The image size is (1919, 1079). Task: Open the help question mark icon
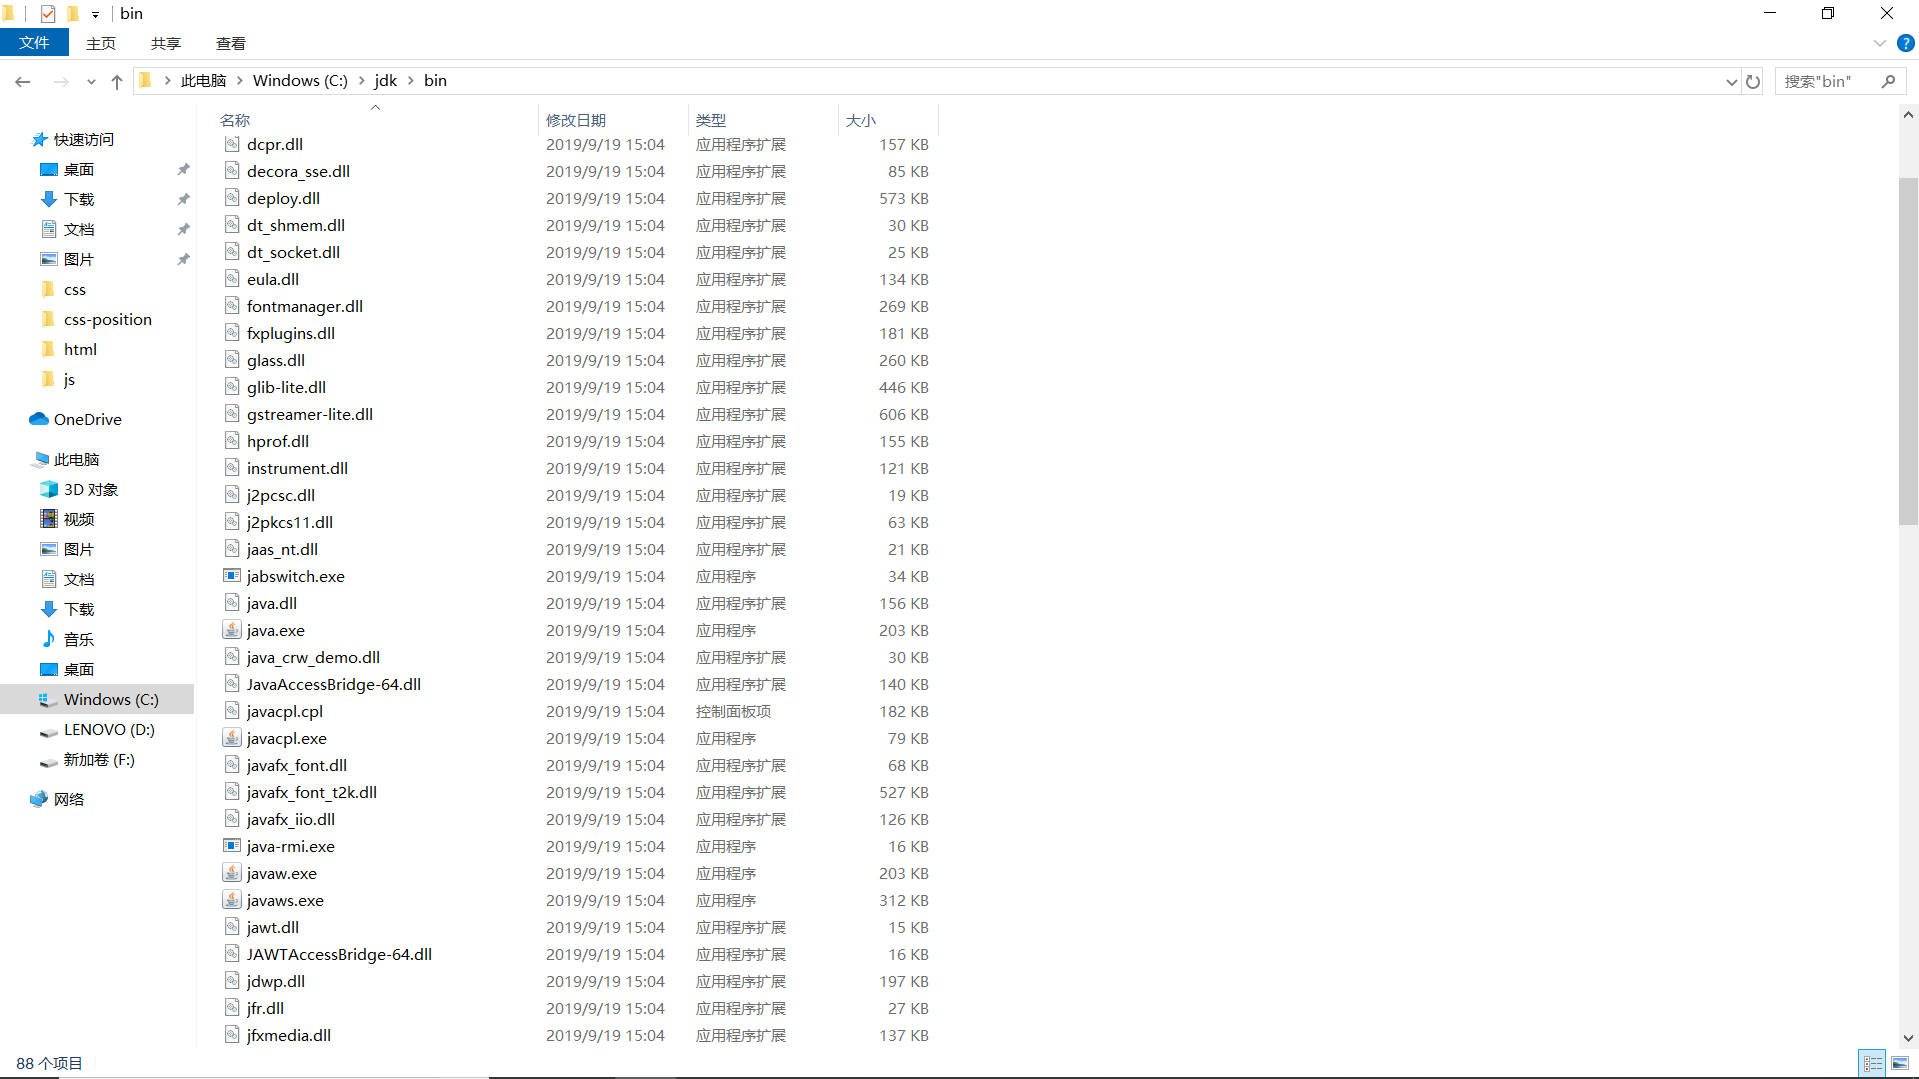click(1906, 43)
